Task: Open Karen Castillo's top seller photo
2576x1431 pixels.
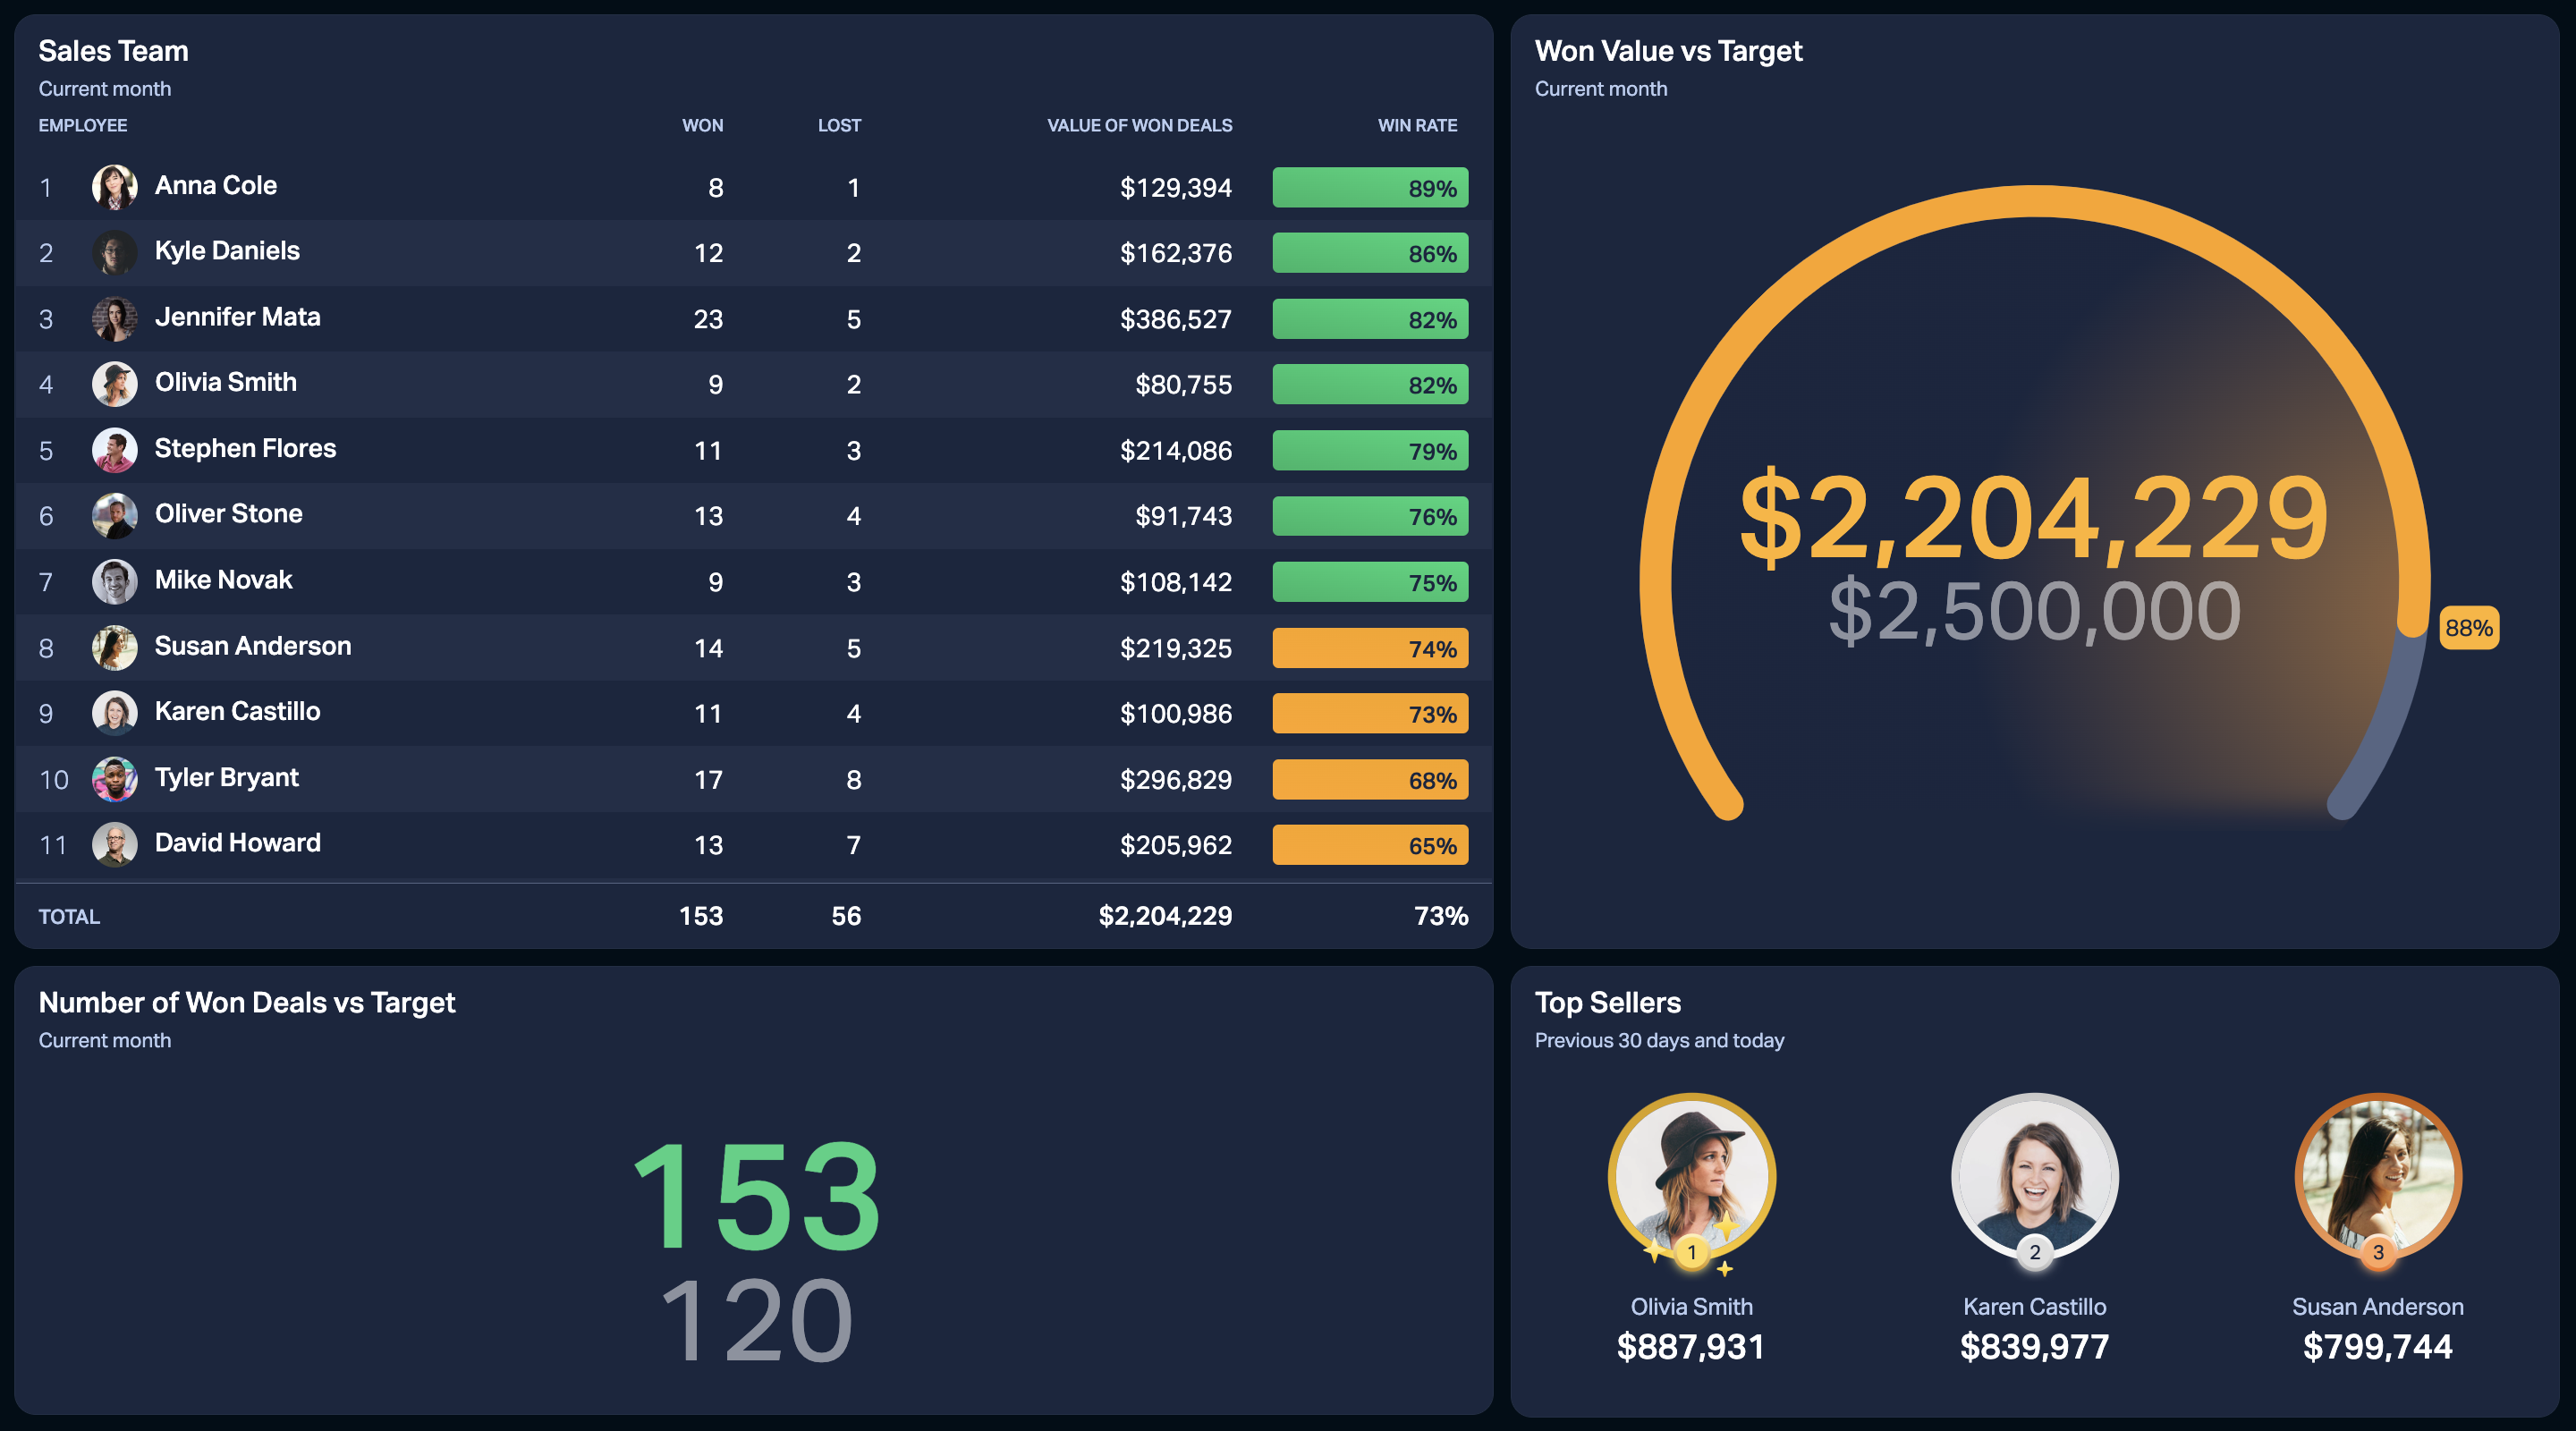Action: coord(2034,1176)
